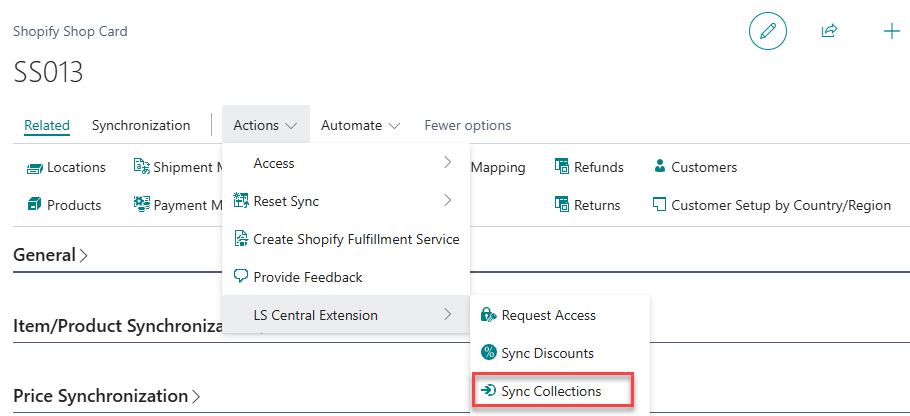This screenshot has width=910, height=416.
Task: Expand the LS Central Extension submenu arrow
Action: [447, 314]
